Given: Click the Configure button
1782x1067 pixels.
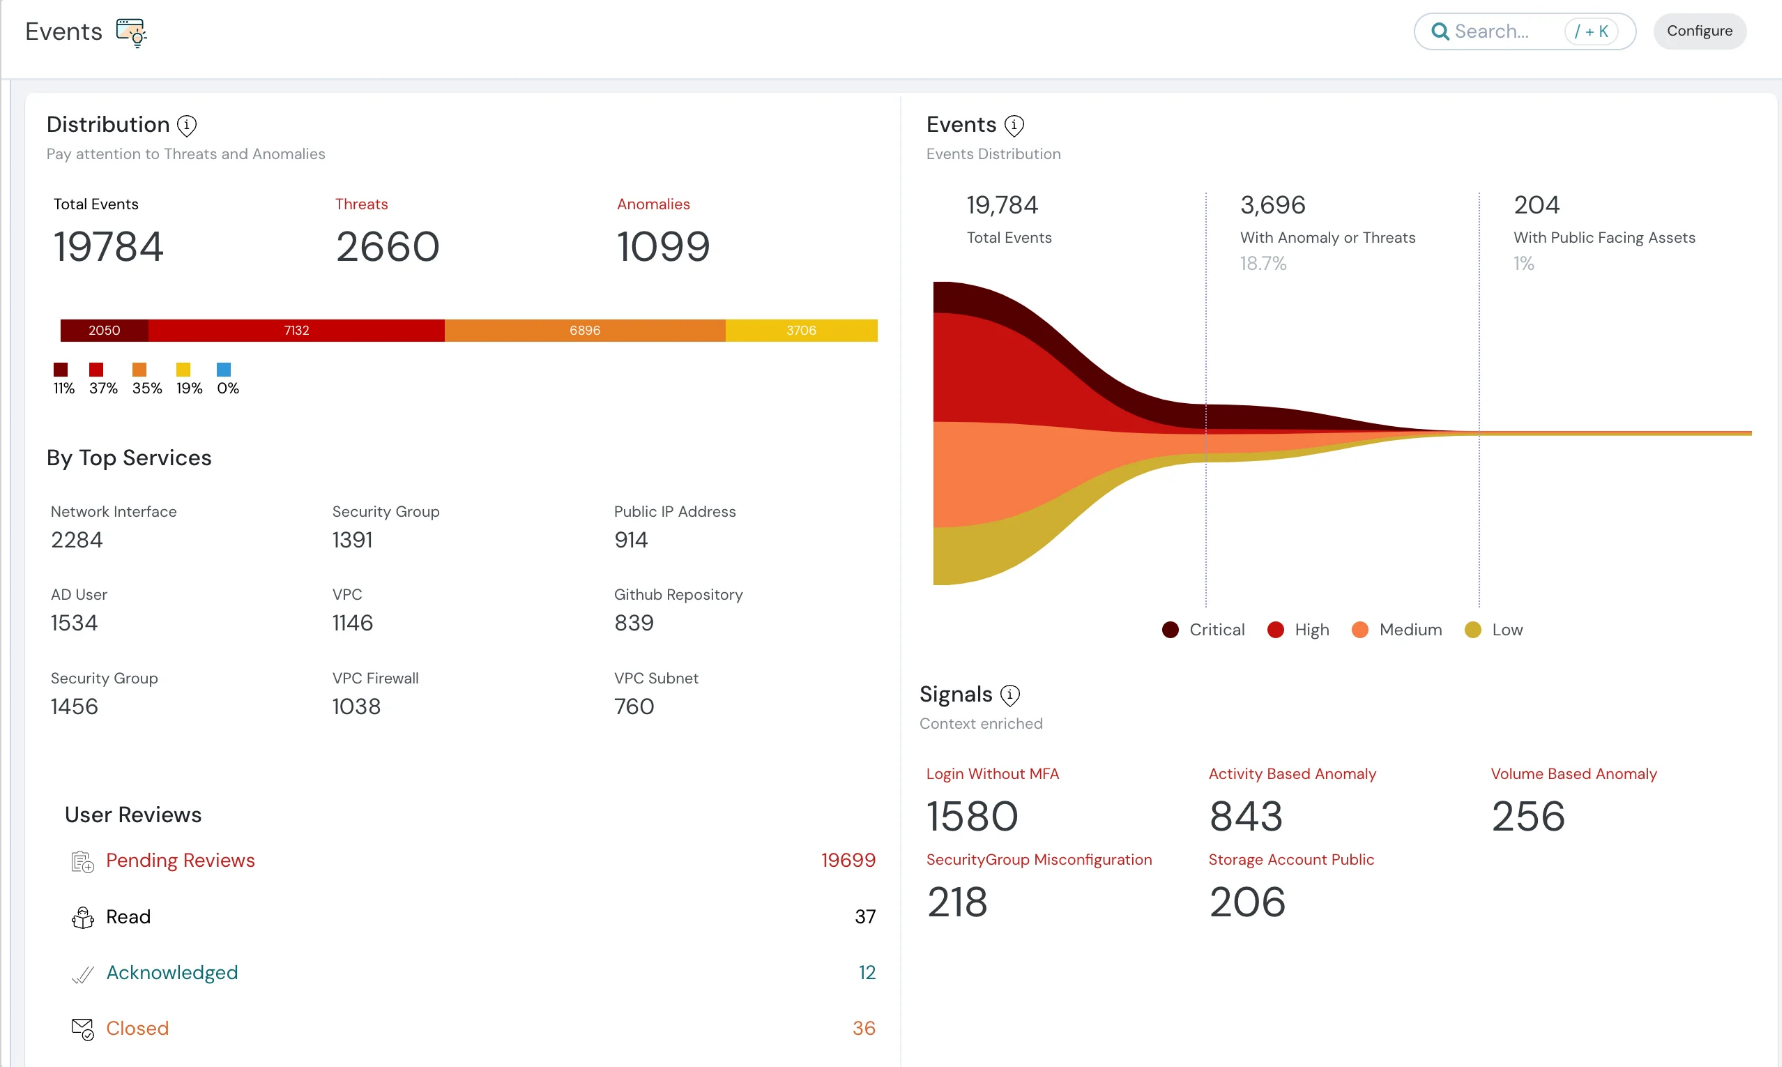Looking at the screenshot, I should click(x=1700, y=31).
